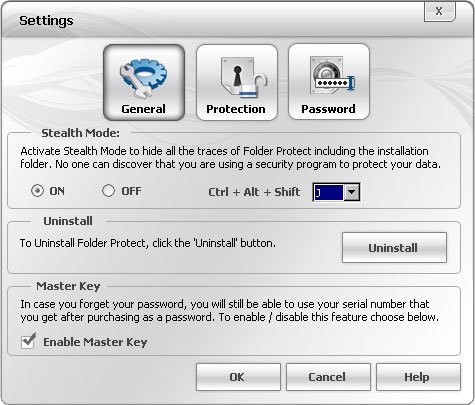Discard changes with the Cancel button
Viewport: 475px width, 405px height.
pos(328,377)
